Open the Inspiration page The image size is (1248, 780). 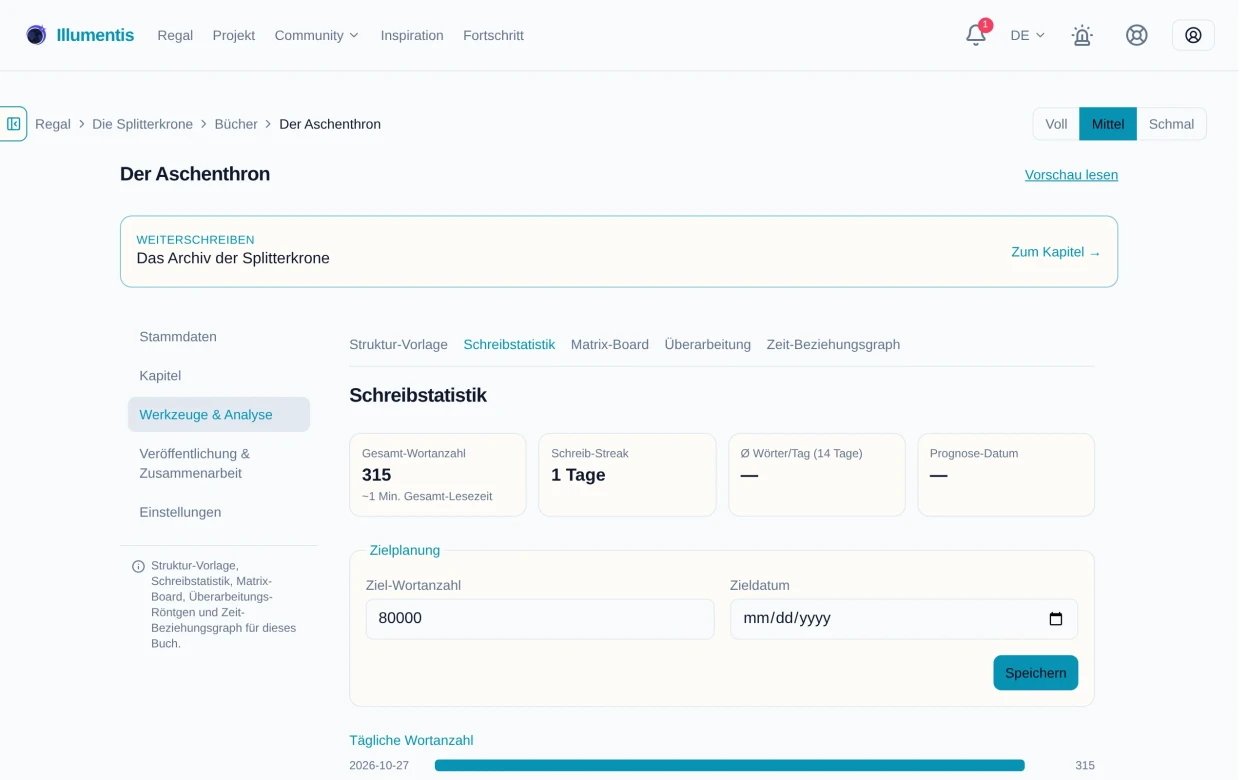[412, 35]
